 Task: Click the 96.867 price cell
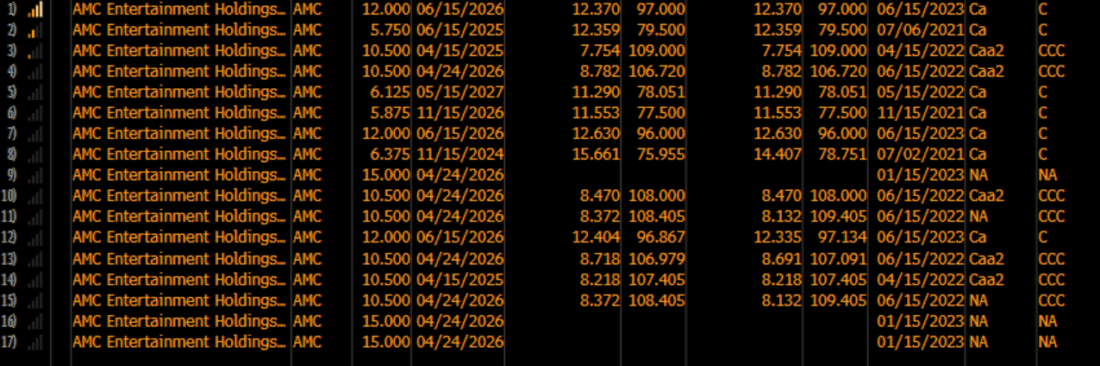661,238
